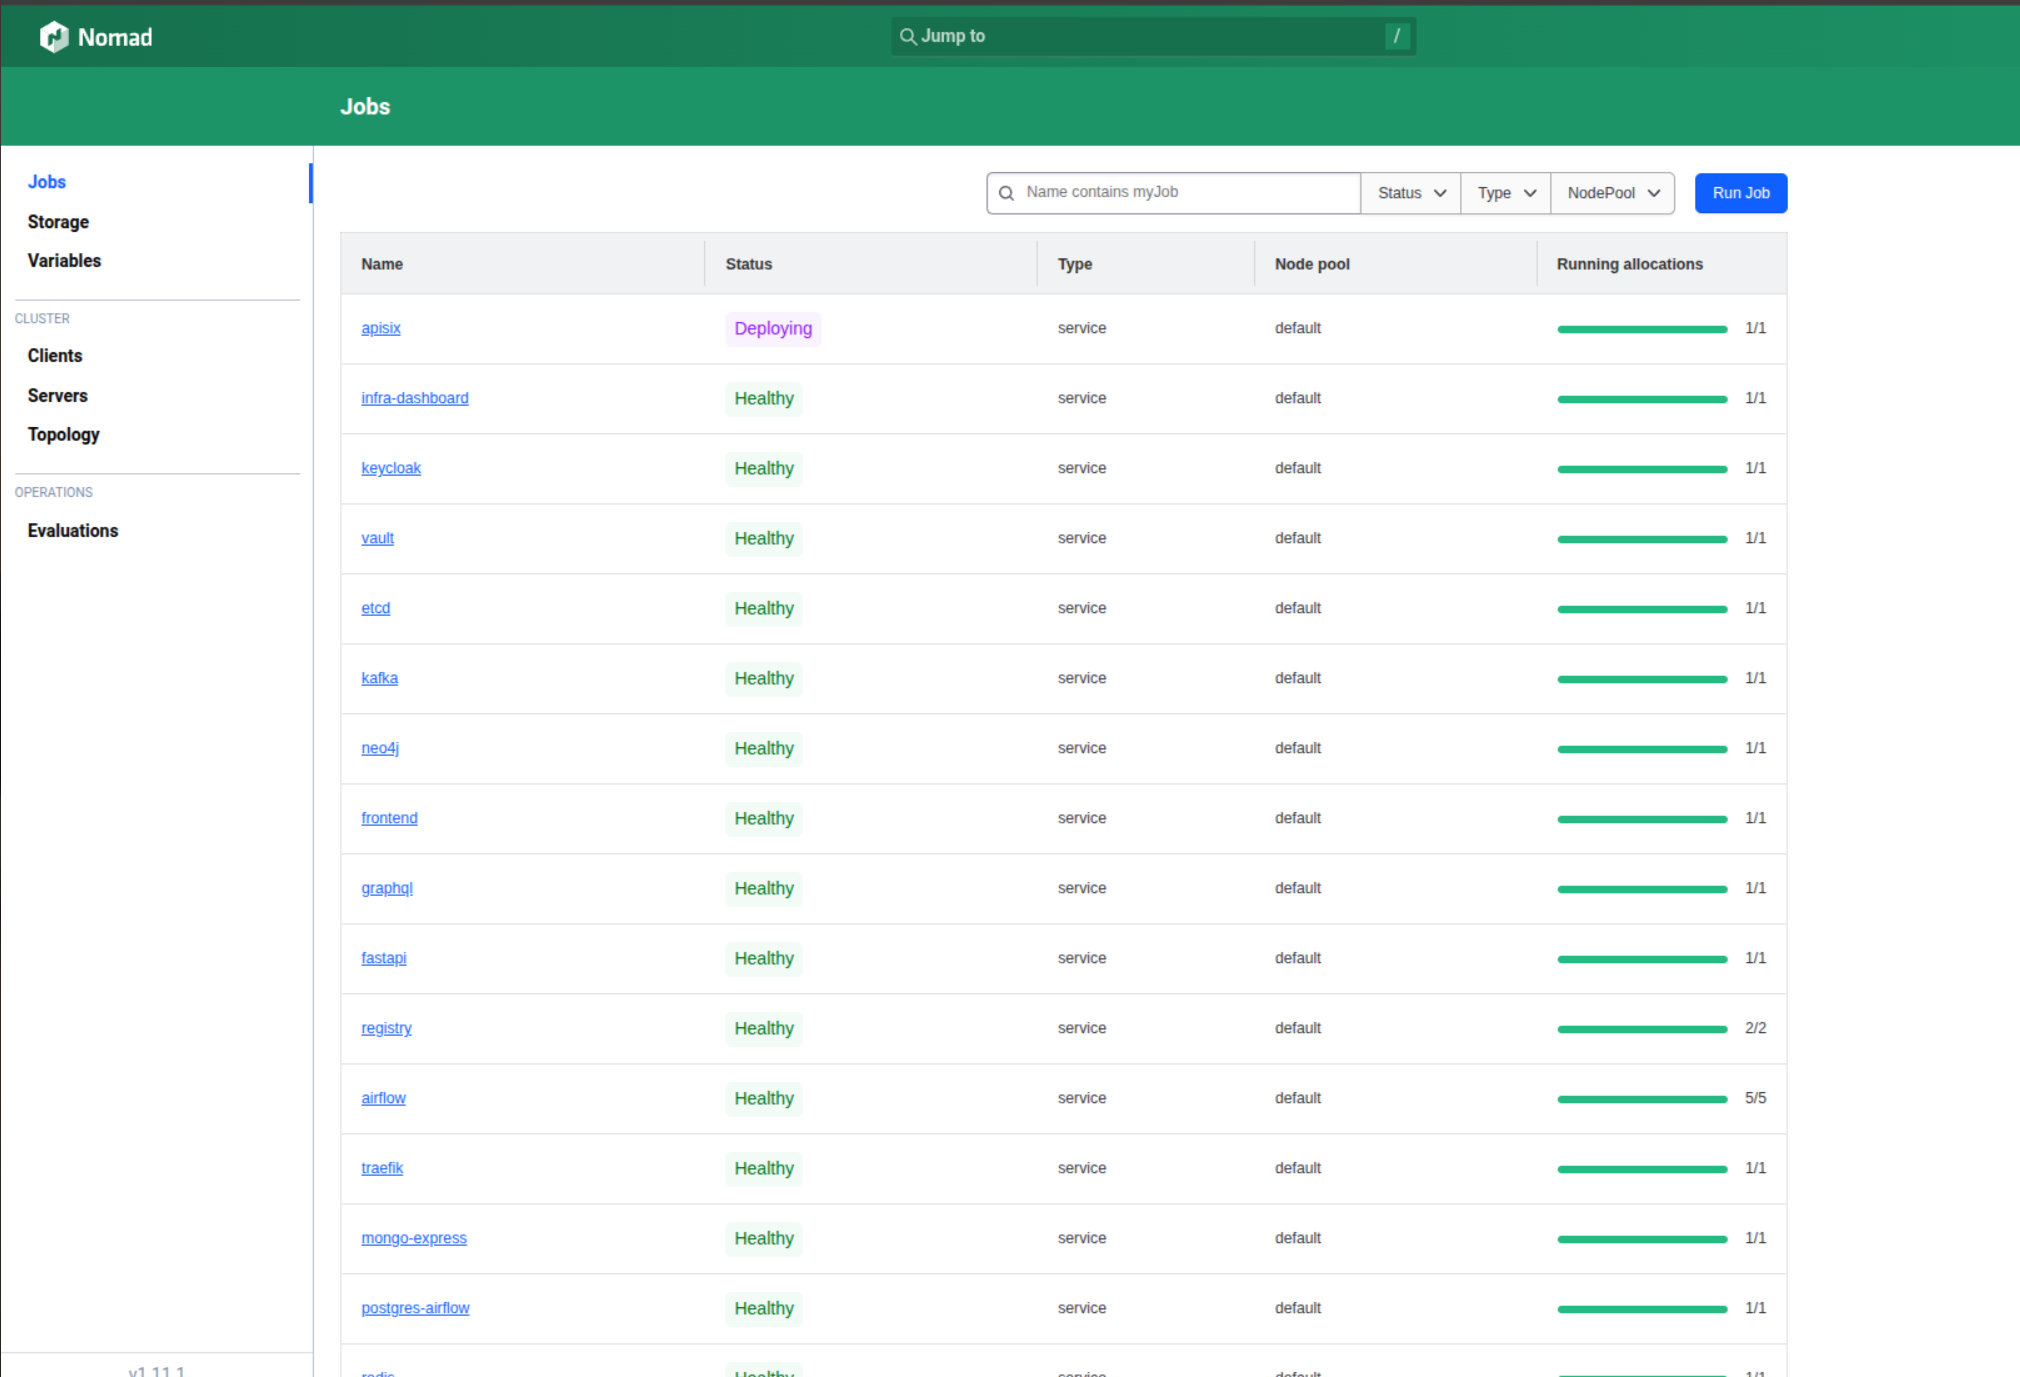
Task: Open the Status filter dropdown
Action: (1410, 193)
